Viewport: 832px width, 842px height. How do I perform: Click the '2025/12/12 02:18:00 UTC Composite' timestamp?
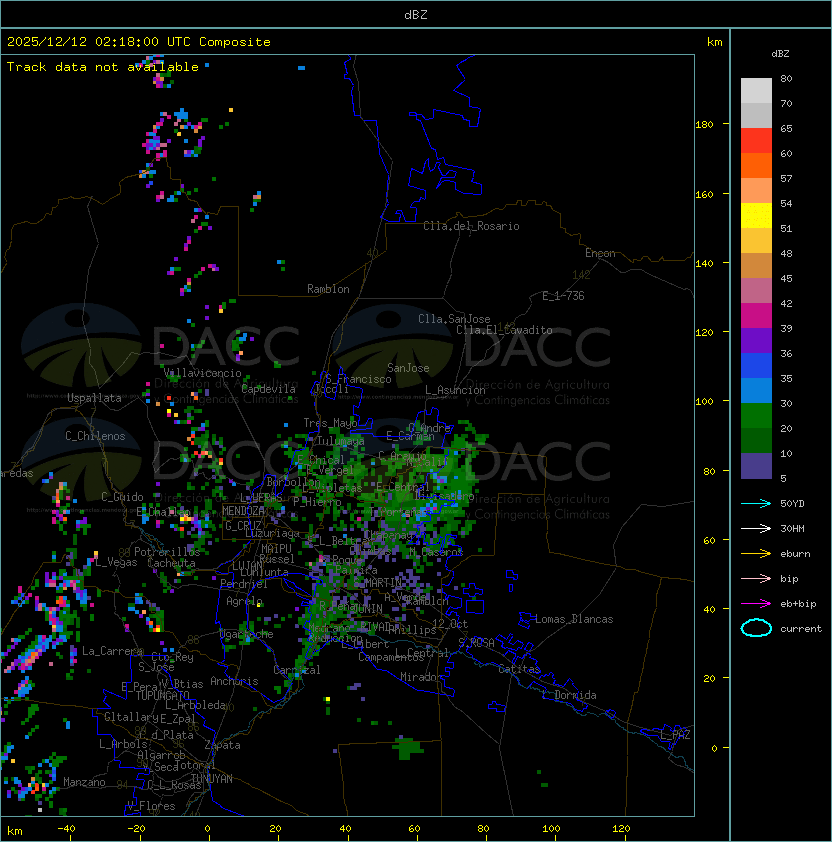click(139, 42)
